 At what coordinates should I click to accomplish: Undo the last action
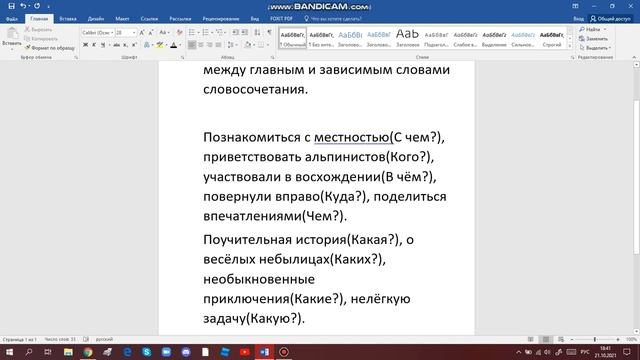pos(23,6)
